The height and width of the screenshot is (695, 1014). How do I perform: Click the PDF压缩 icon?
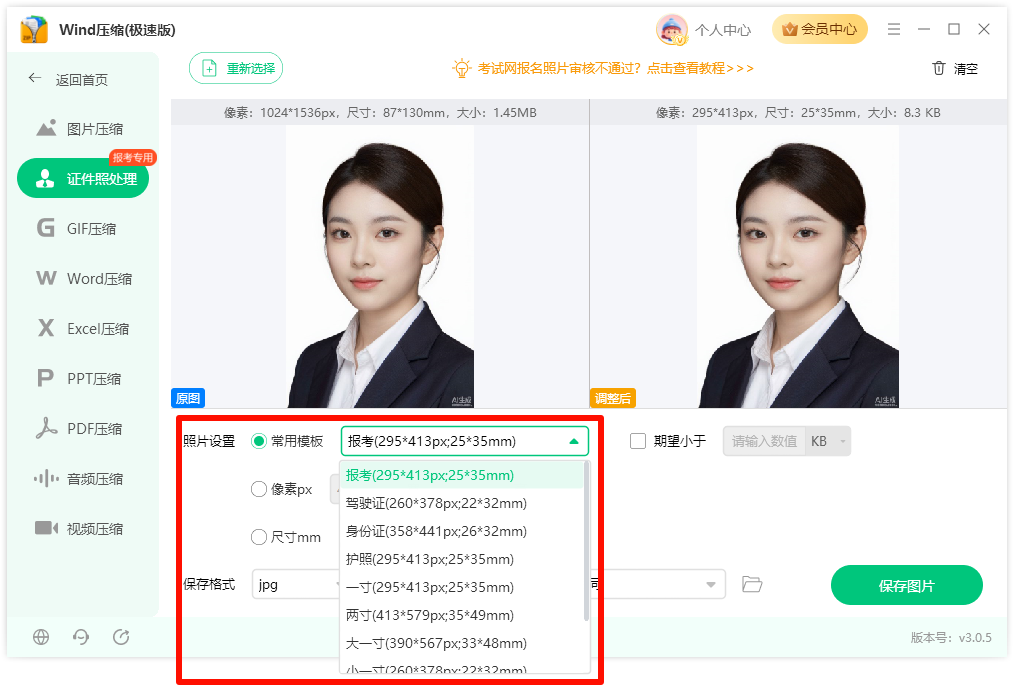[x=46, y=428]
